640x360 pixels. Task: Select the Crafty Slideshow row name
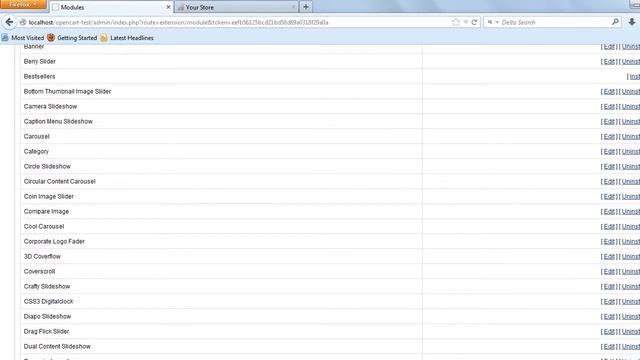[x=47, y=287]
